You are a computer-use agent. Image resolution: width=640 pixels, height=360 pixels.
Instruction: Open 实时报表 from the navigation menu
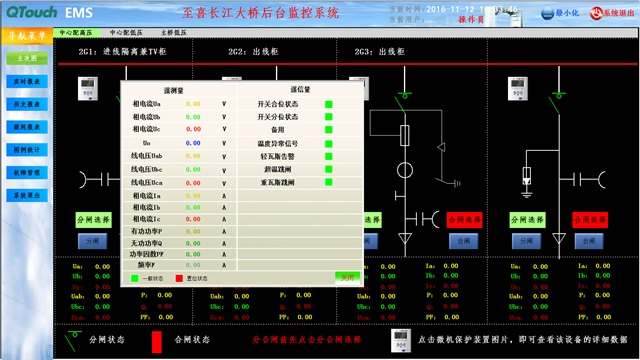[x=27, y=82]
